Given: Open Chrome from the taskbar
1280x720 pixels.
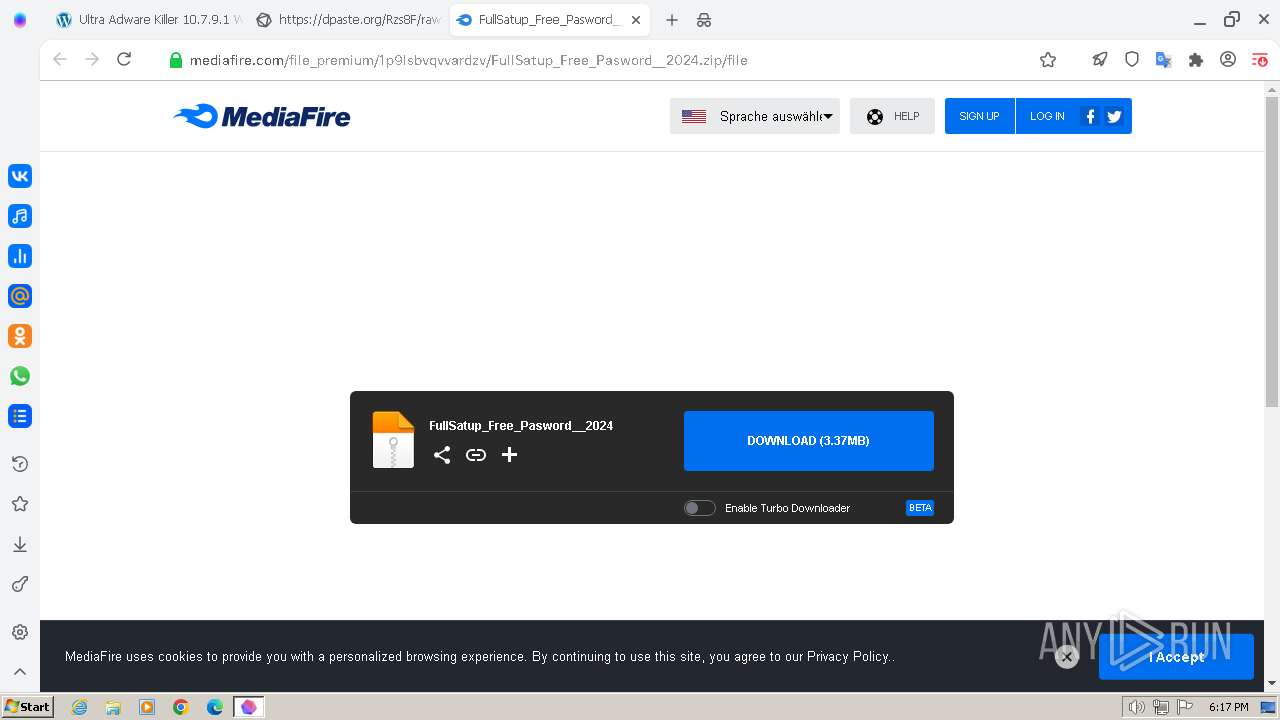Looking at the screenshot, I should click(x=181, y=707).
